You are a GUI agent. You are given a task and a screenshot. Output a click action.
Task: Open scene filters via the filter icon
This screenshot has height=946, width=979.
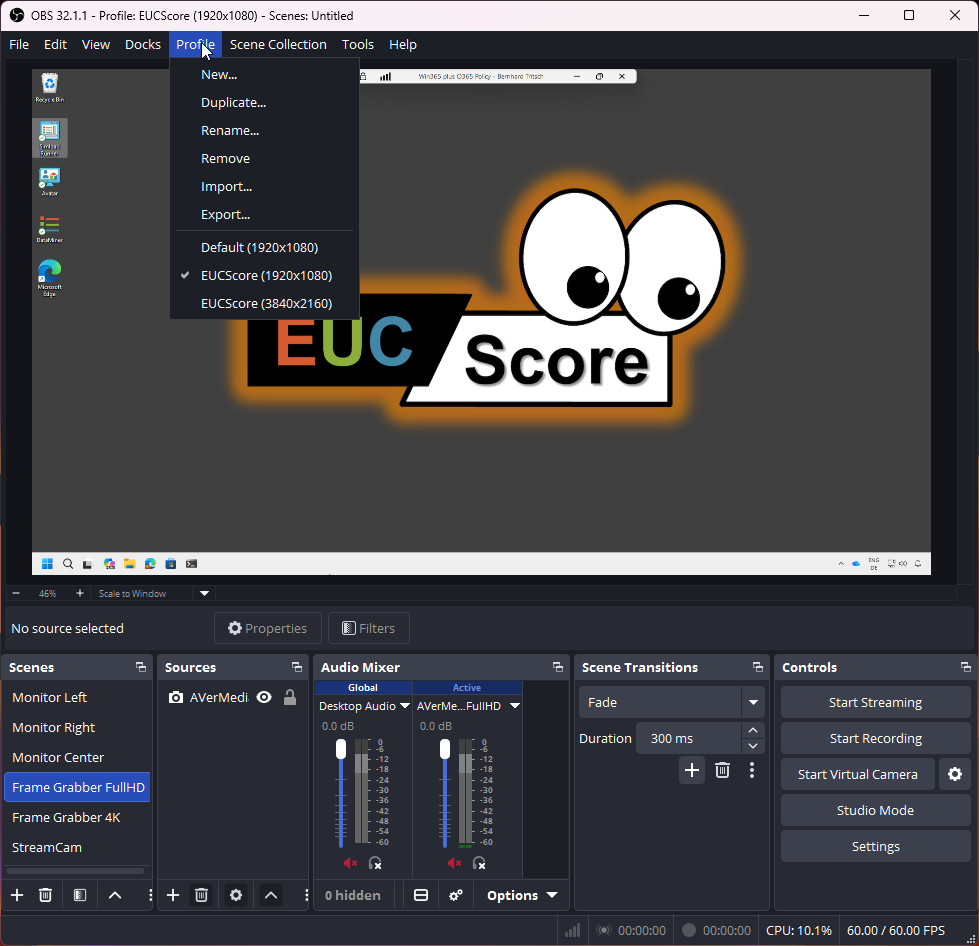pyautogui.click(x=79, y=895)
